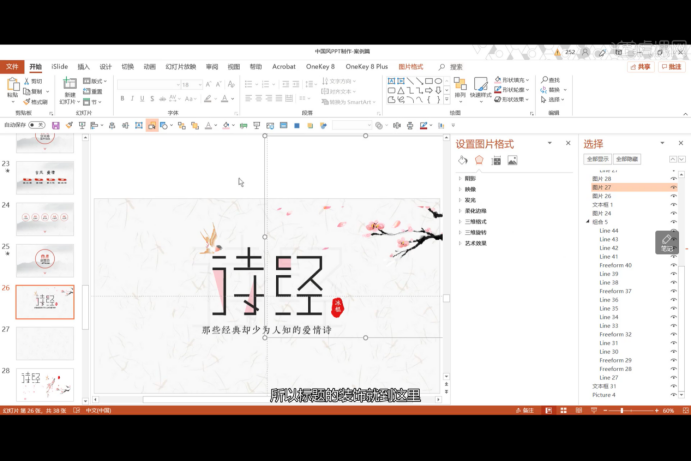Image resolution: width=692 pixels, height=461 pixels.
Task: Select slide 24 thumbnail
Action: 45,217
